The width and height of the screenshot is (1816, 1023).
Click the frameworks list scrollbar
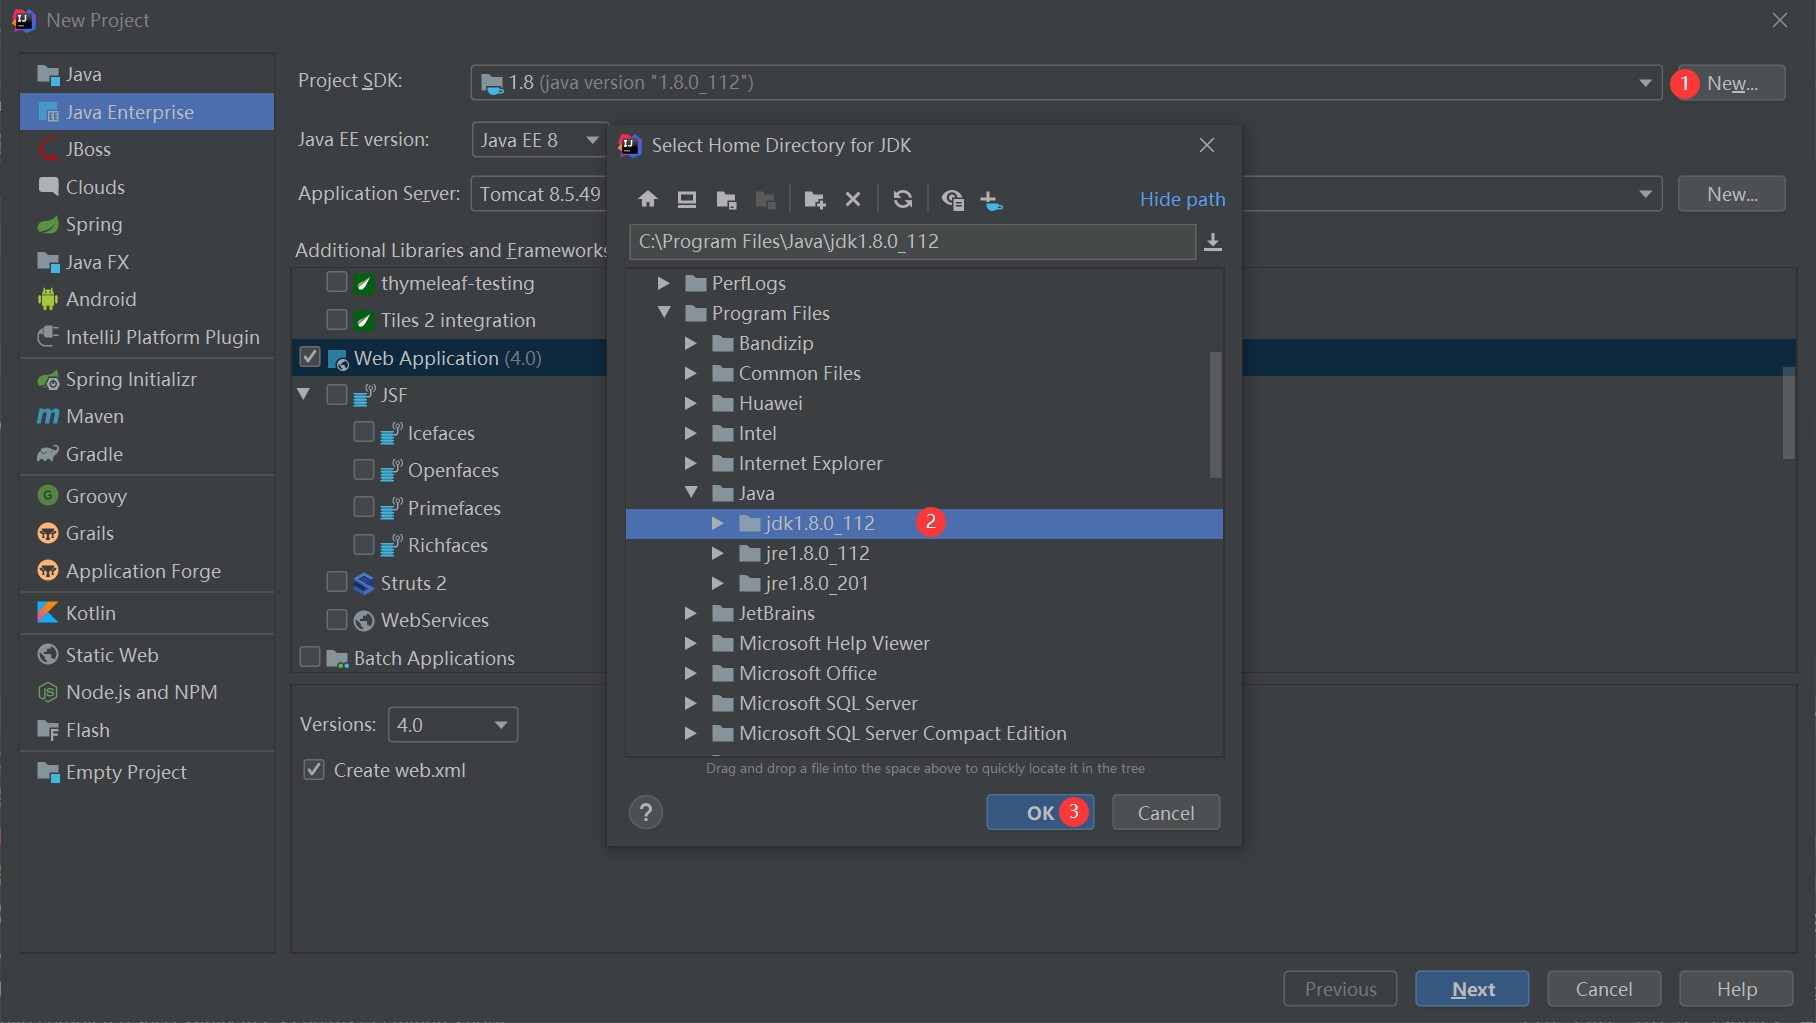click(1788, 414)
